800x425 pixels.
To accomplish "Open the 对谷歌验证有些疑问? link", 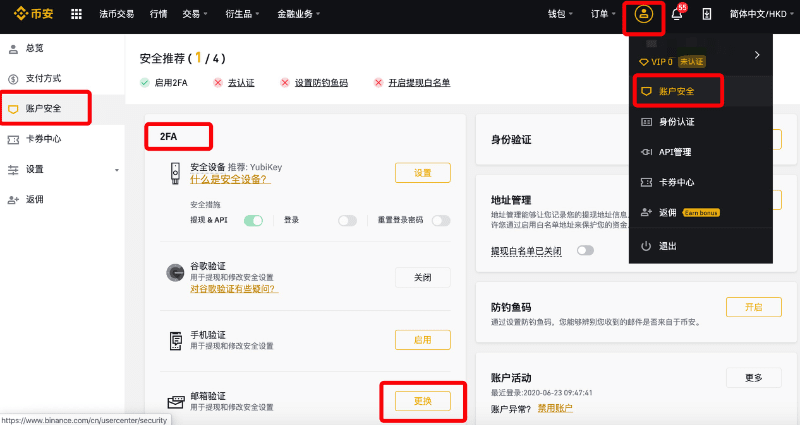I will pyautogui.click(x=234, y=289).
